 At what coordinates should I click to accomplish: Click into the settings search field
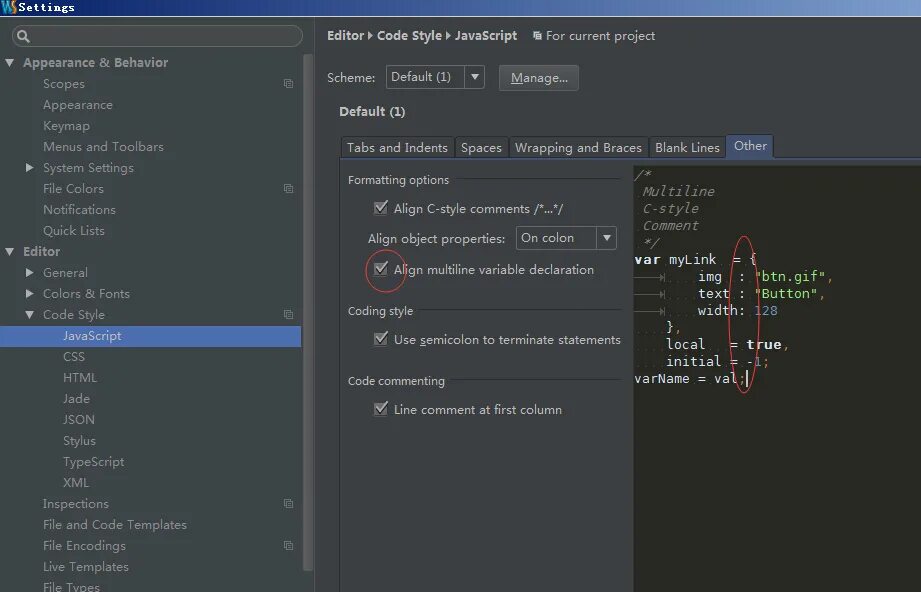[157, 36]
